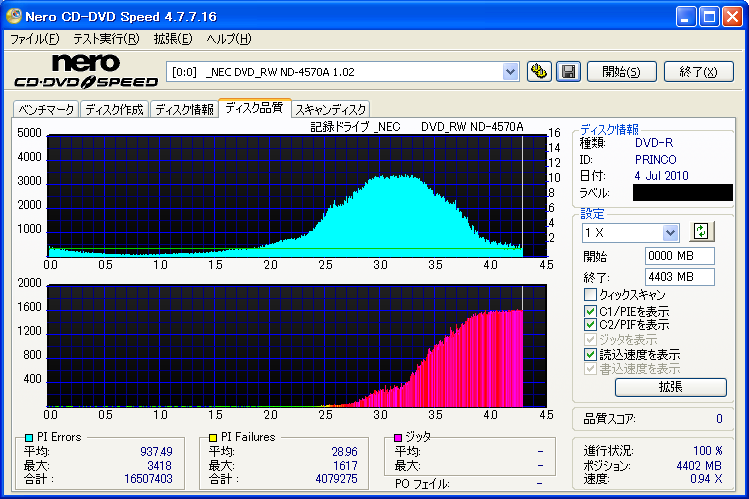Click the 速度 value 0.94 X

click(x=706, y=478)
